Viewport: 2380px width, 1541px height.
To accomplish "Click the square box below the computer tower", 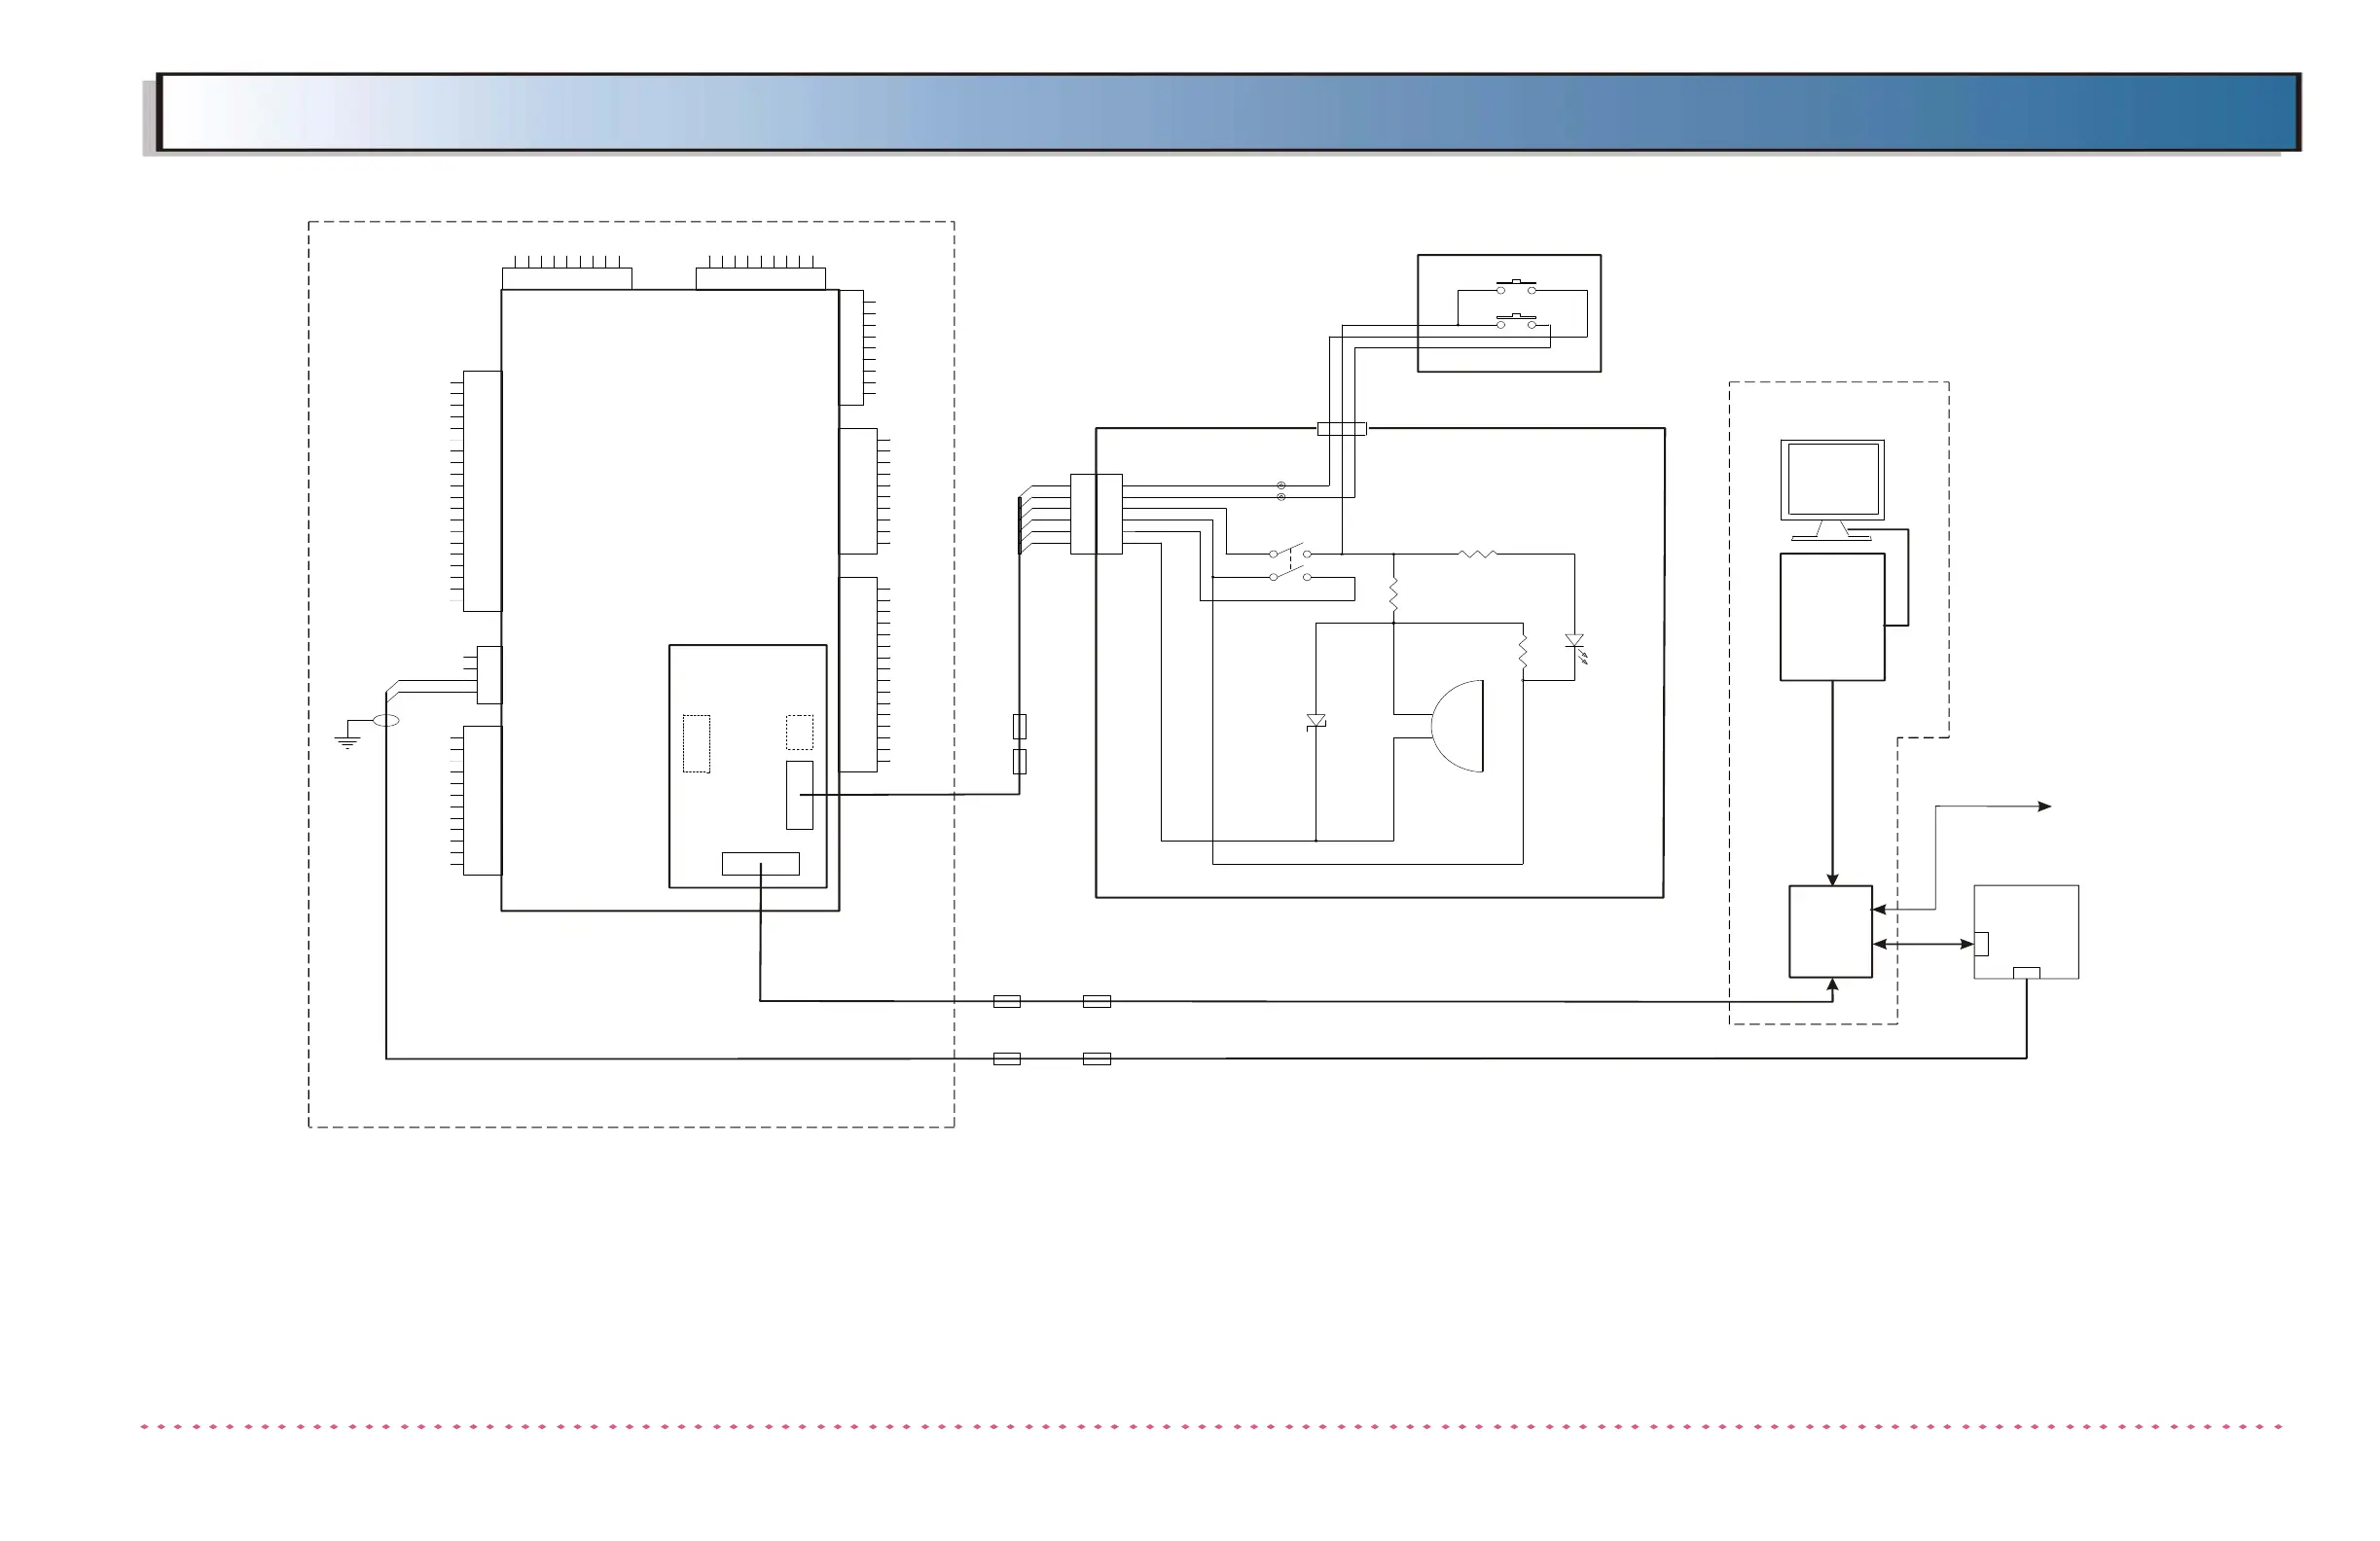I will [1830, 931].
